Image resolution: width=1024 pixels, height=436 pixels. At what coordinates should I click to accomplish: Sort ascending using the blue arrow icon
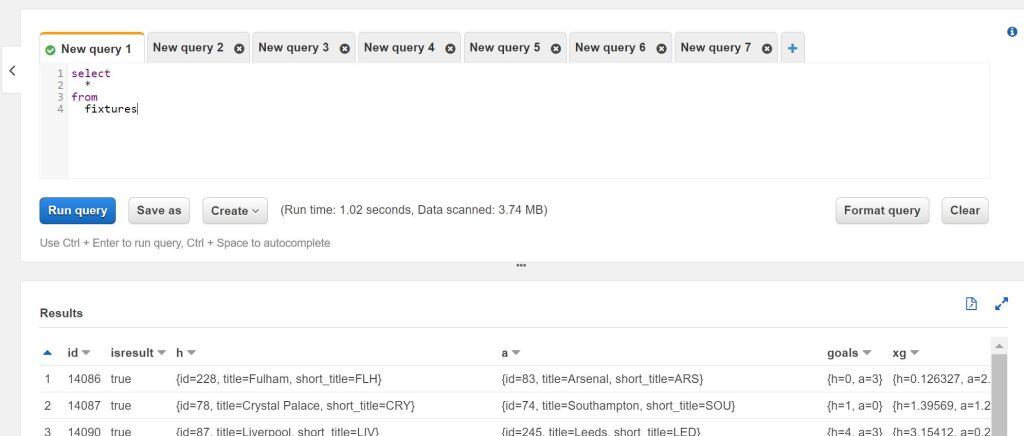point(47,353)
